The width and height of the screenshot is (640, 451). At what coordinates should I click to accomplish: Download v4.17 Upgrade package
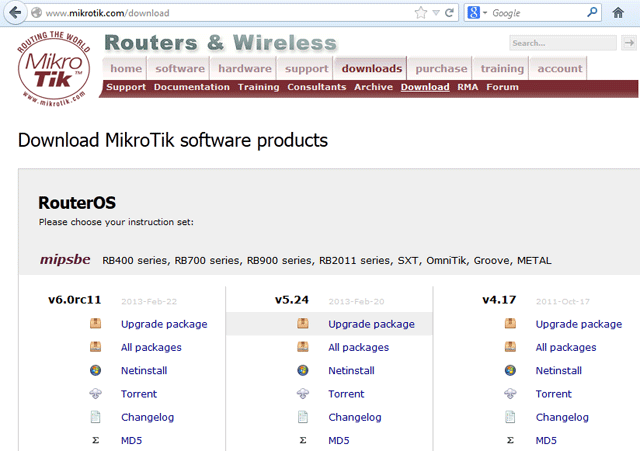[579, 324]
